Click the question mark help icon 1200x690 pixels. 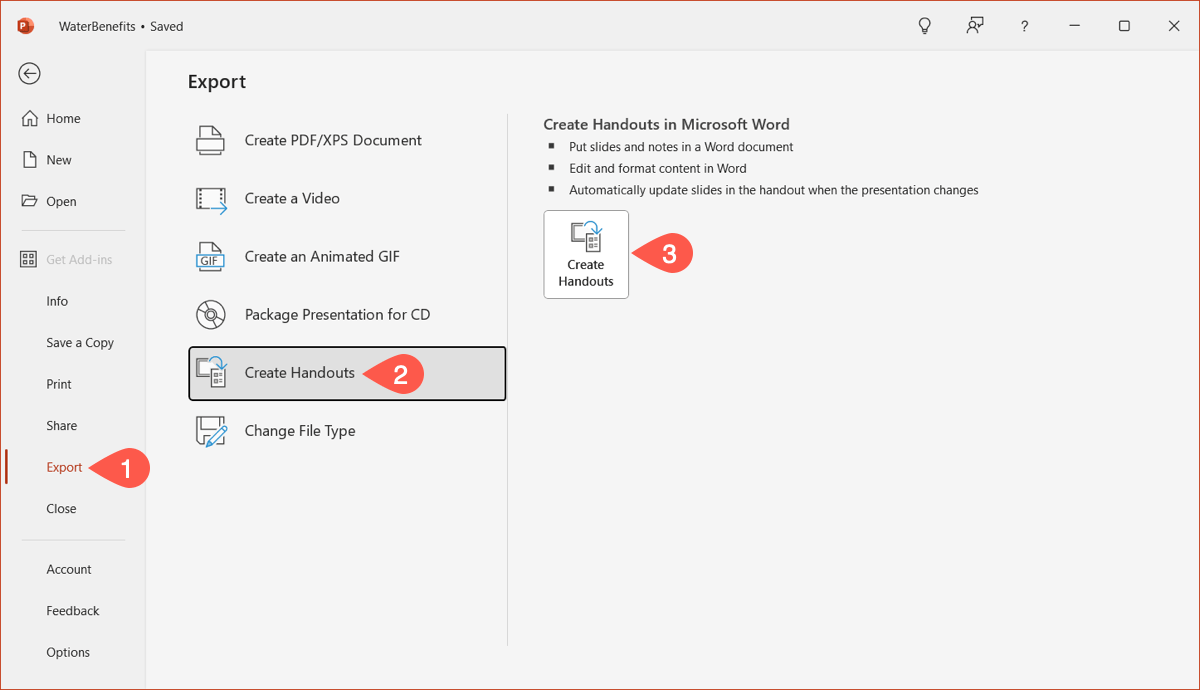pos(1025,27)
